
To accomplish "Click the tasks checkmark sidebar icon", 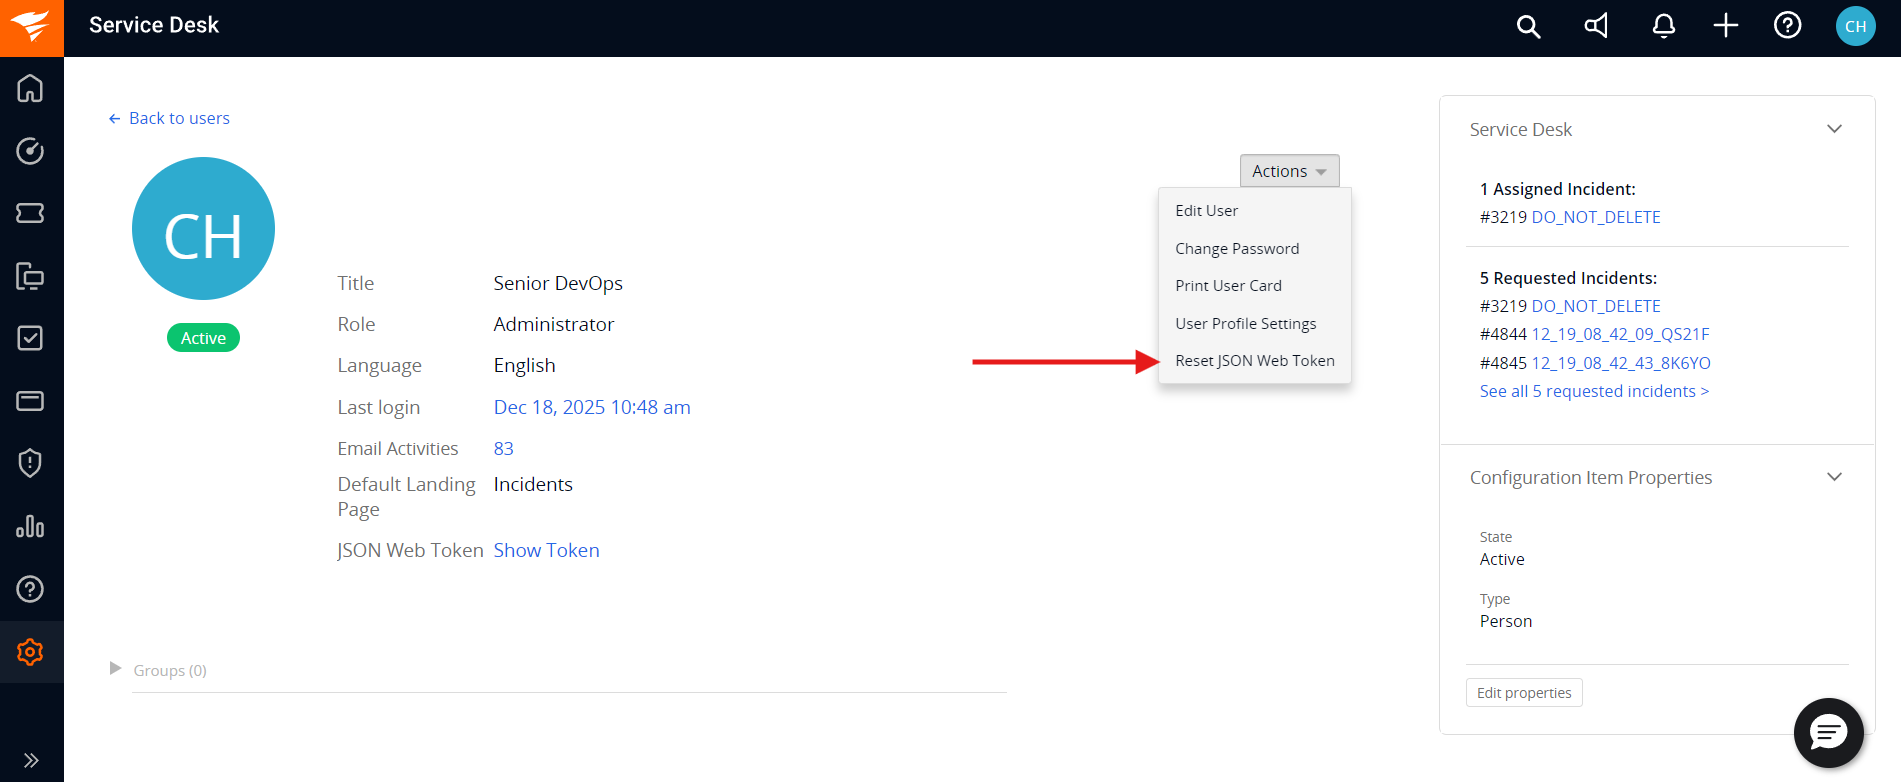I will click(30, 338).
